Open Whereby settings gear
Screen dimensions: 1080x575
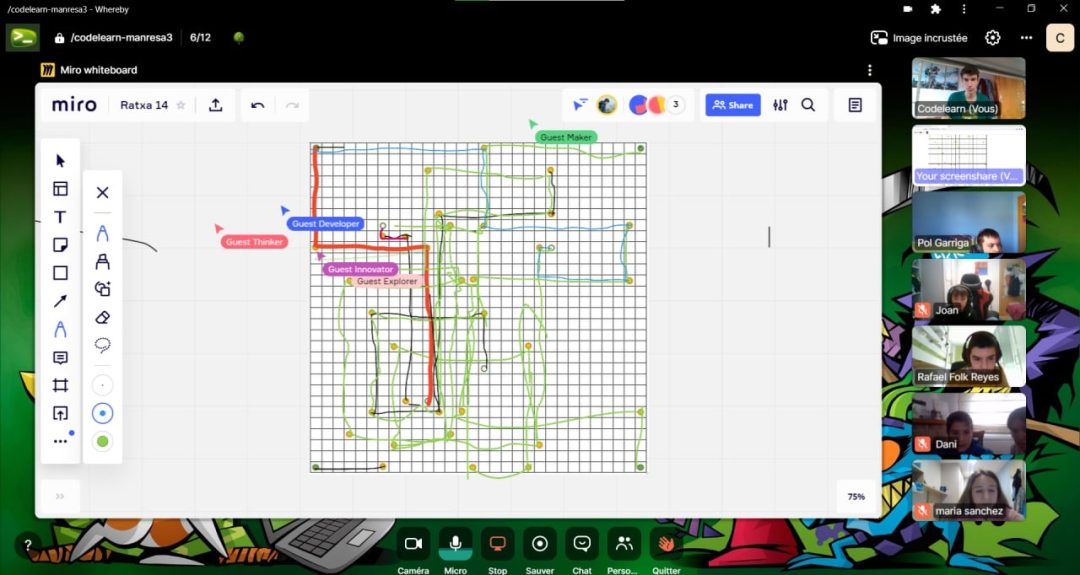tap(993, 38)
